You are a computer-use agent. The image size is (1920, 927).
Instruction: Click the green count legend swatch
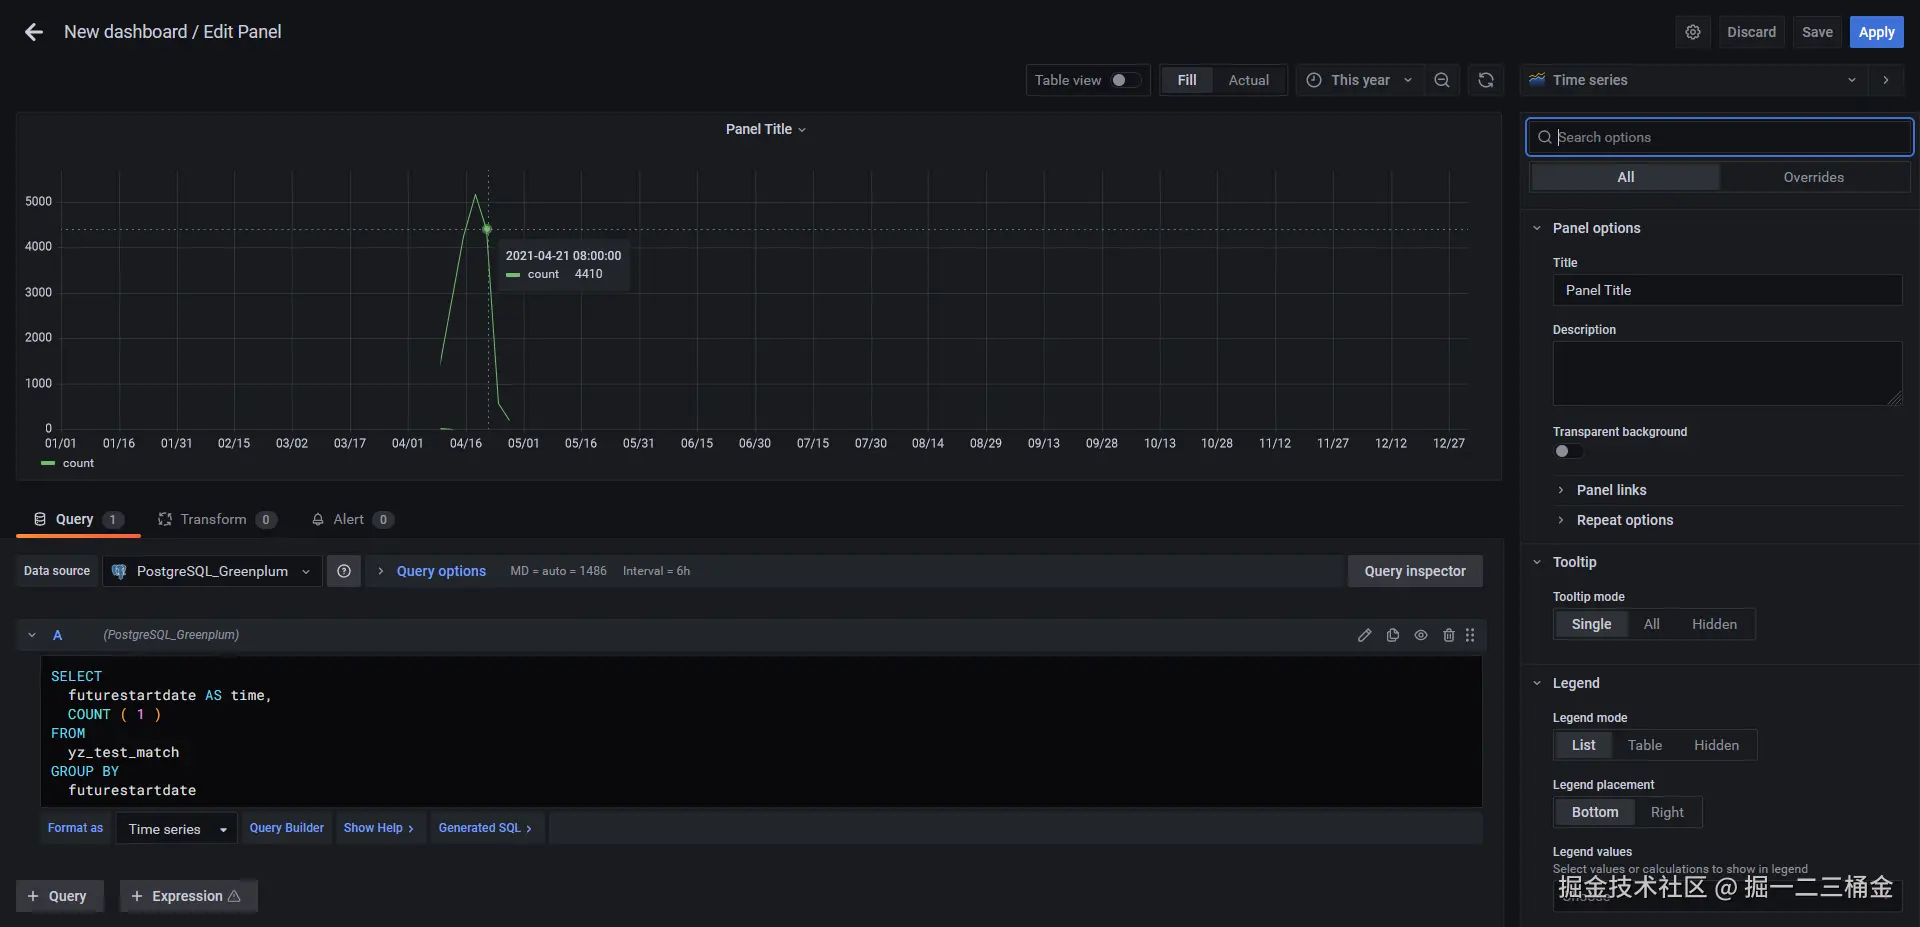[47, 463]
